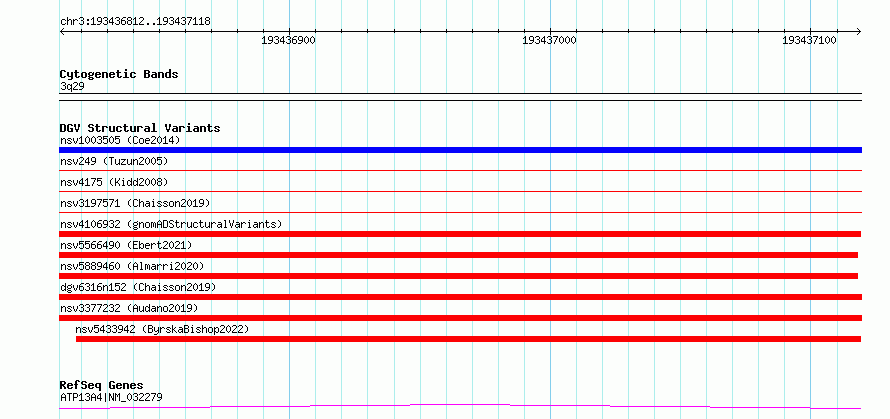Click the chr3:193436812..193437118 coordinate label
Viewport: 890px width, 419px height.
pyautogui.click(x=135, y=22)
